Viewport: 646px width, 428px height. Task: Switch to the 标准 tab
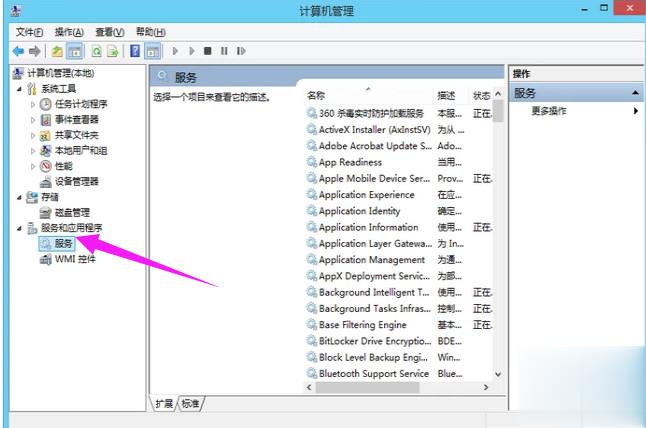189,403
